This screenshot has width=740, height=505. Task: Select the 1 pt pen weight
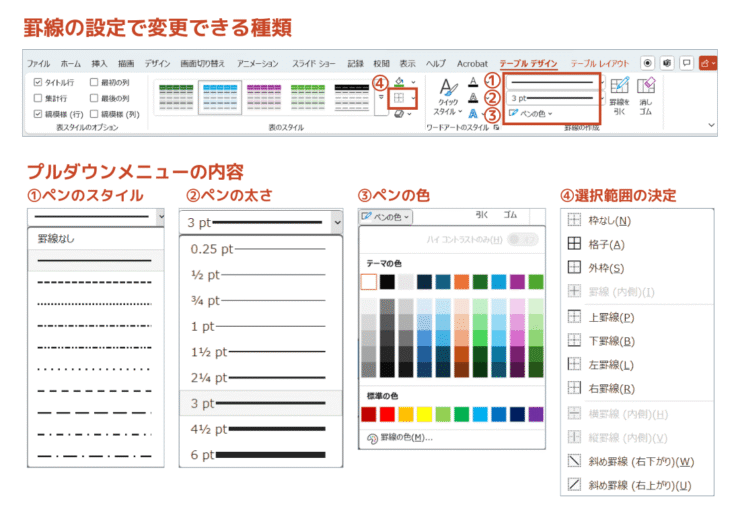click(x=261, y=326)
